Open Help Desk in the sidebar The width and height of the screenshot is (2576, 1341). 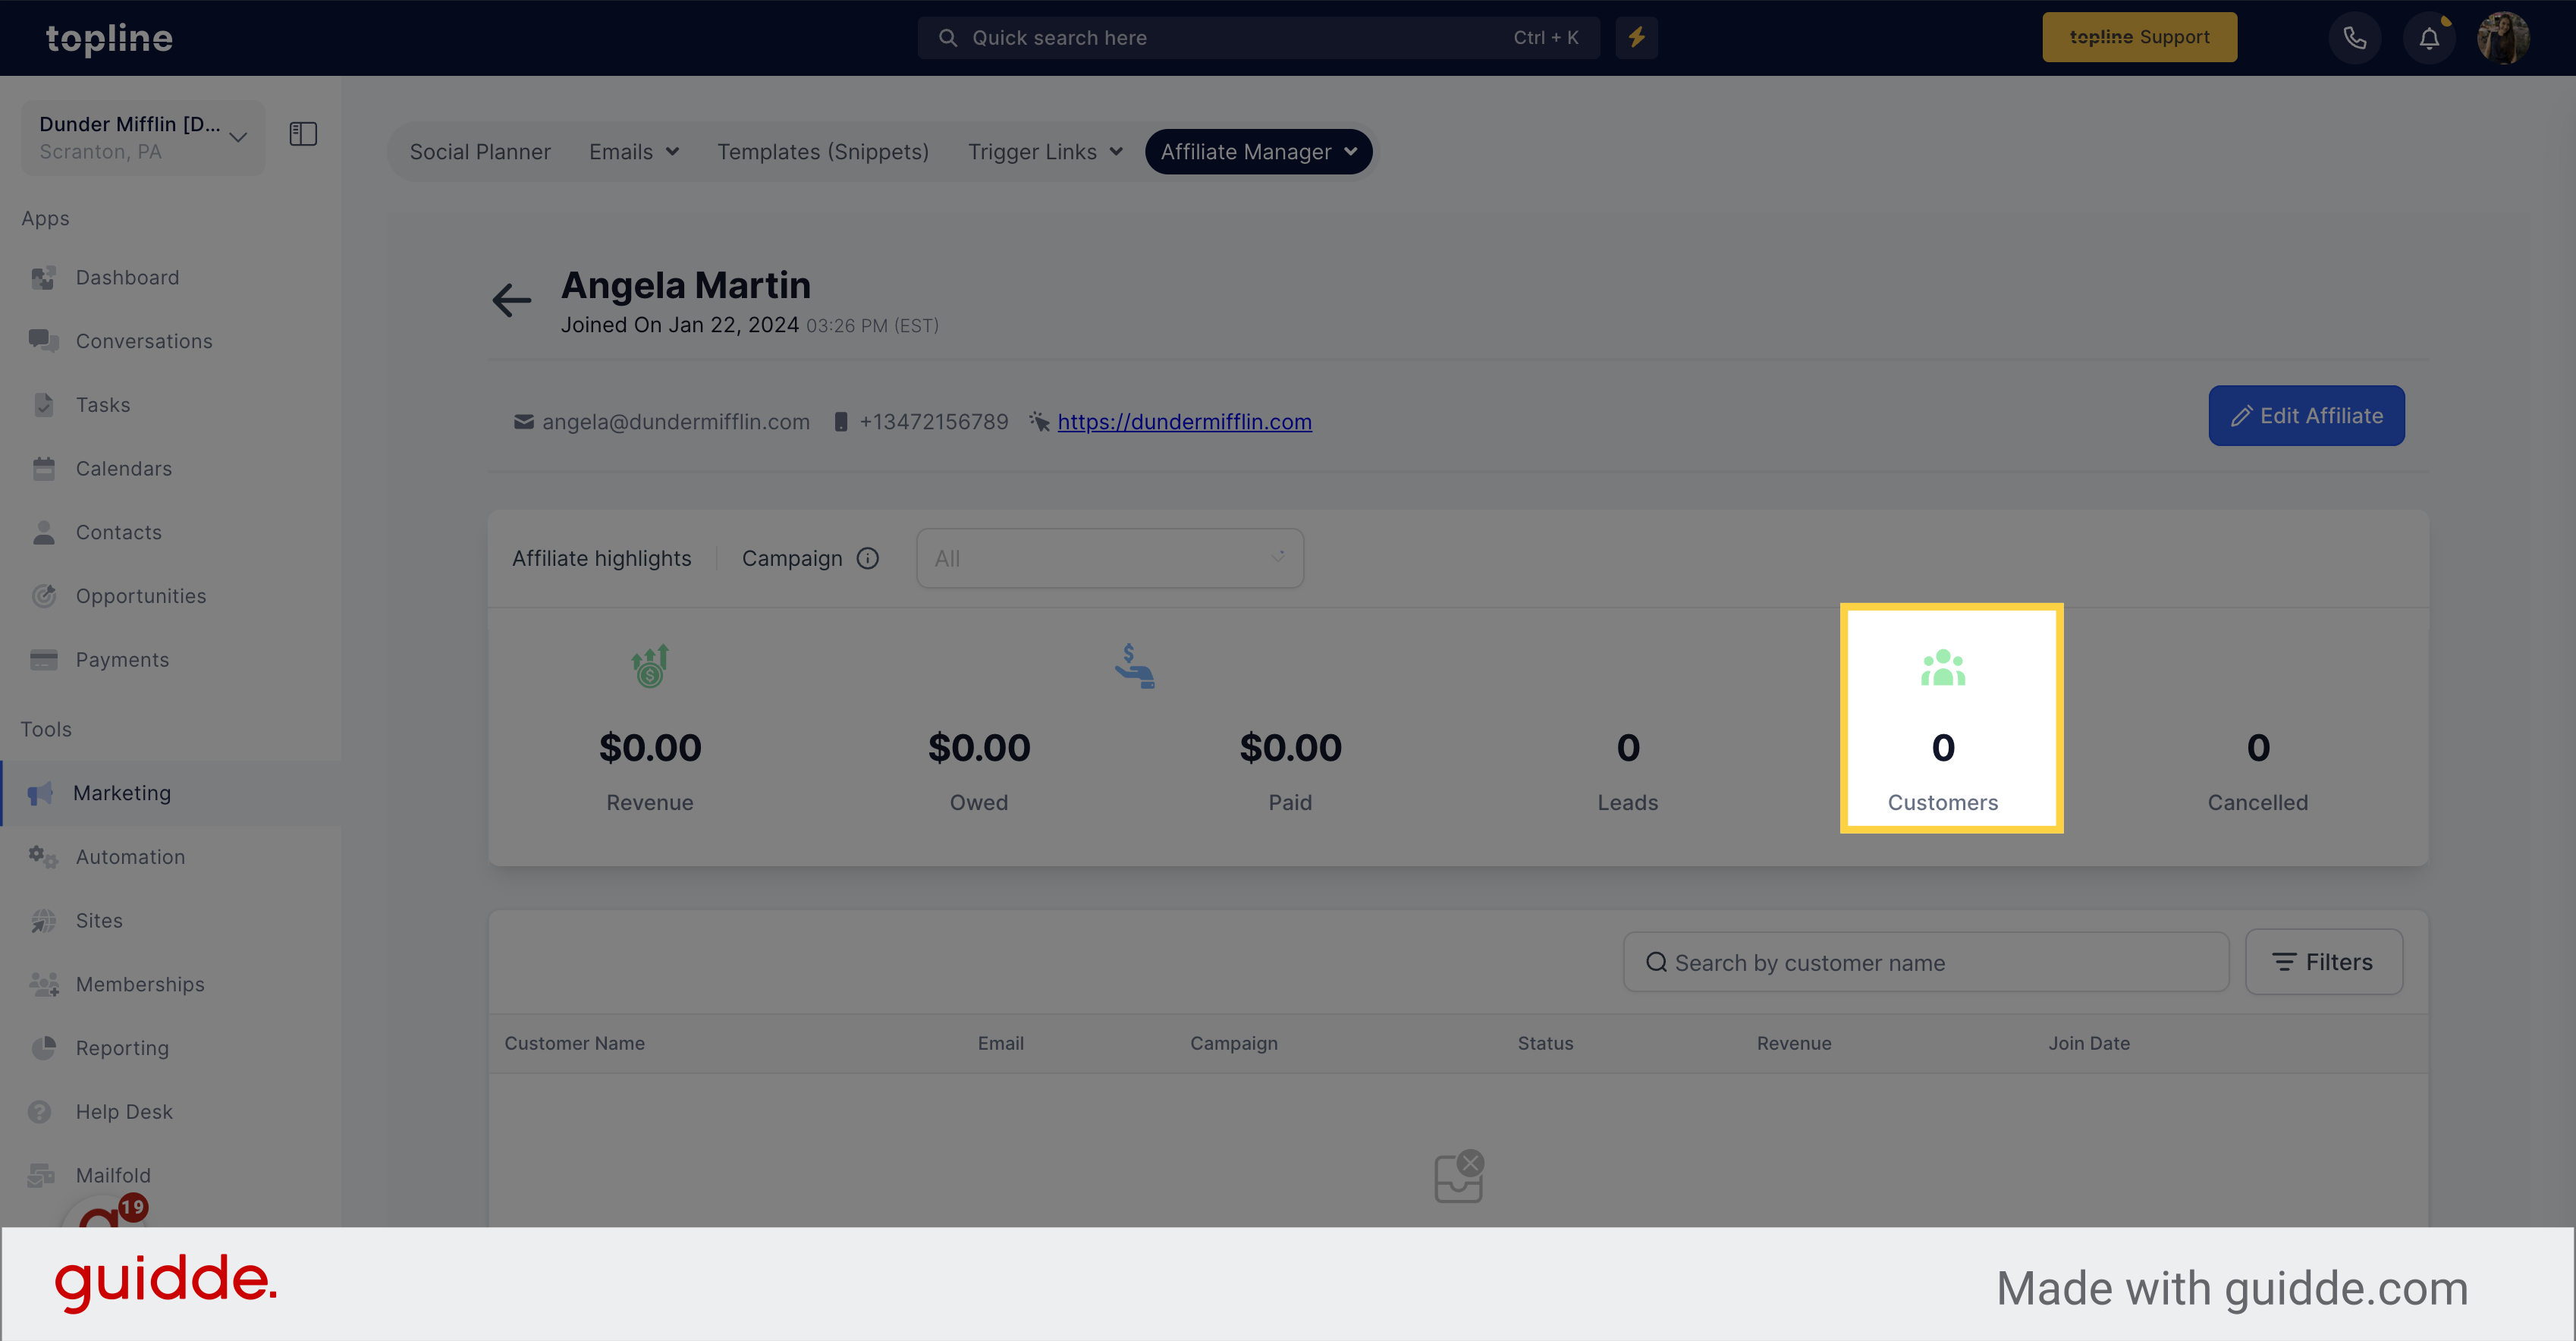(124, 1112)
